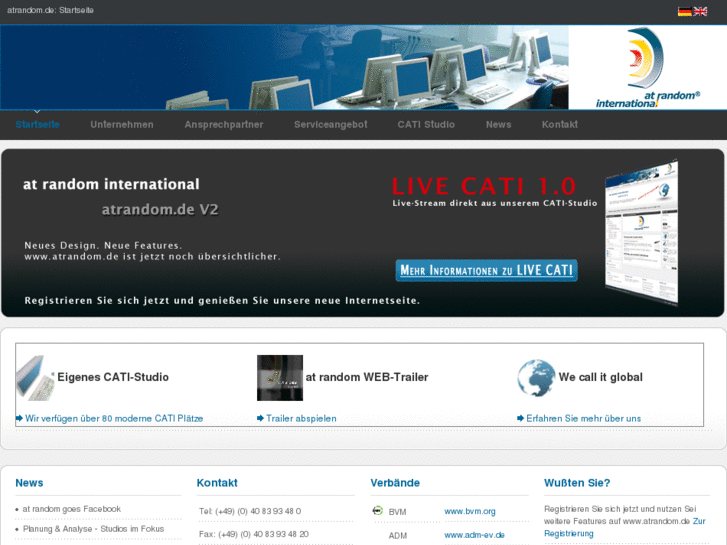Viewport: 727px width, 545px height.
Task: Click the WEB-Trailer video thumbnail
Action: point(280,378)
